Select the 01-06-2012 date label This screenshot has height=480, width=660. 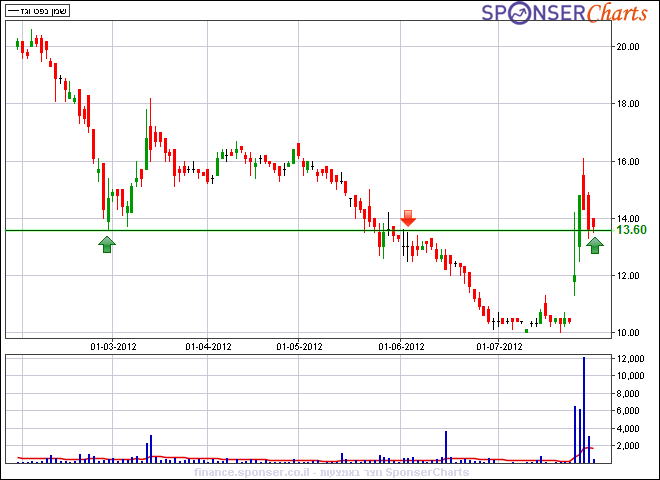(401, 347)
